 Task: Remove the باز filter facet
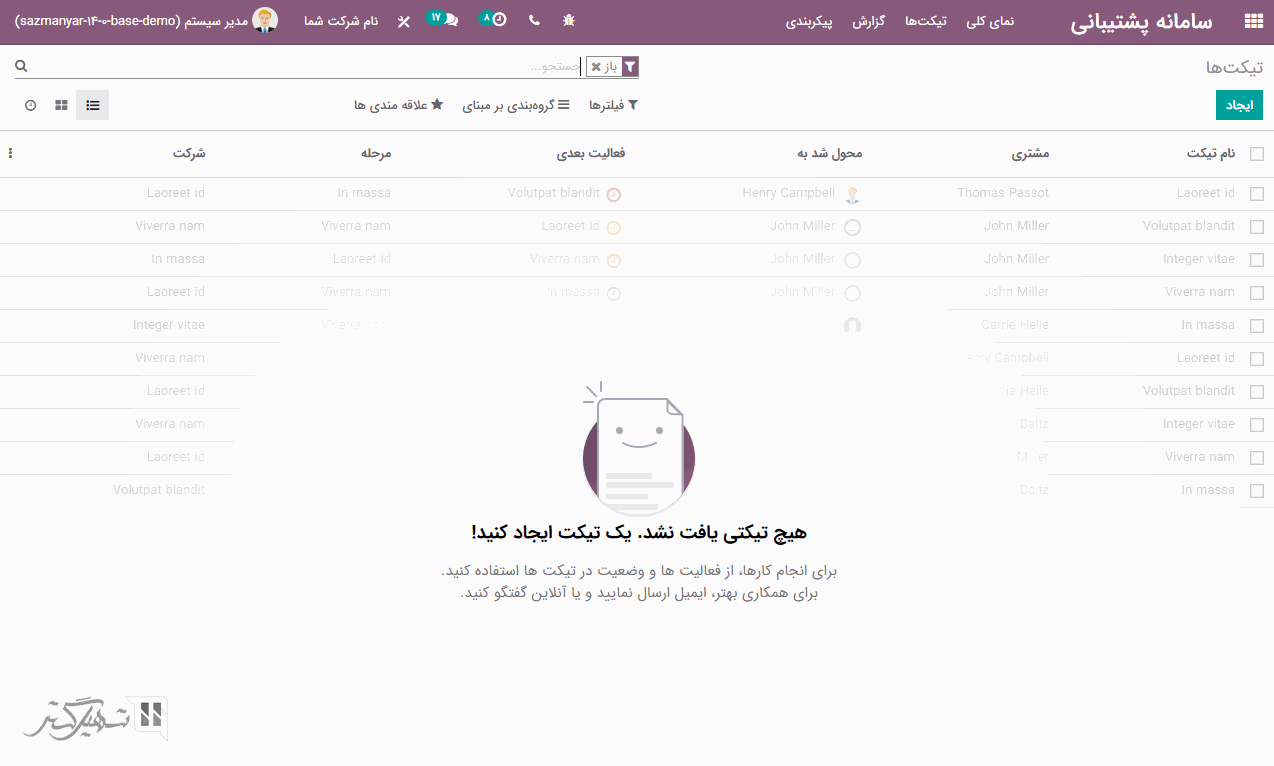(596, 67)
